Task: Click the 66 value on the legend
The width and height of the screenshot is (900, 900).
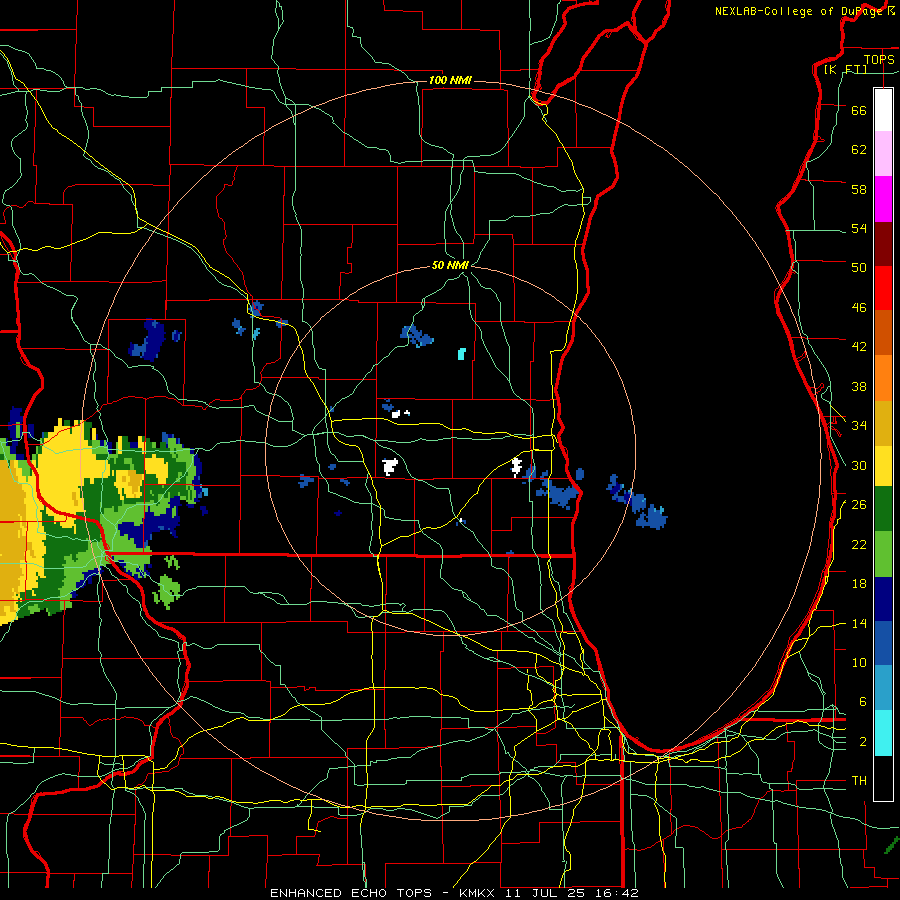Action: click(x=859, y=110)
